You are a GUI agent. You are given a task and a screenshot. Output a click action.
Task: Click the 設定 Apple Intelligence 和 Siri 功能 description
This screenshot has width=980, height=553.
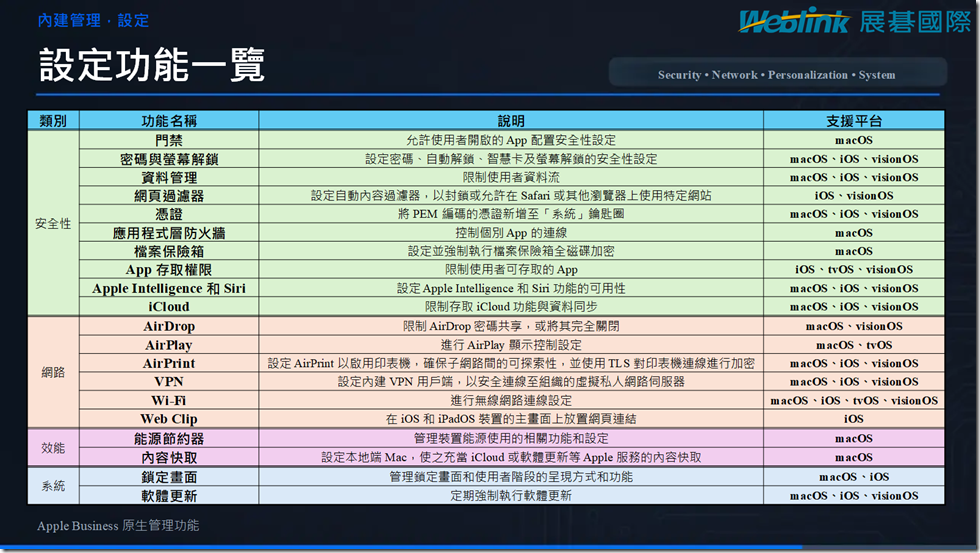pyautogui.click(x=511, y=288)
